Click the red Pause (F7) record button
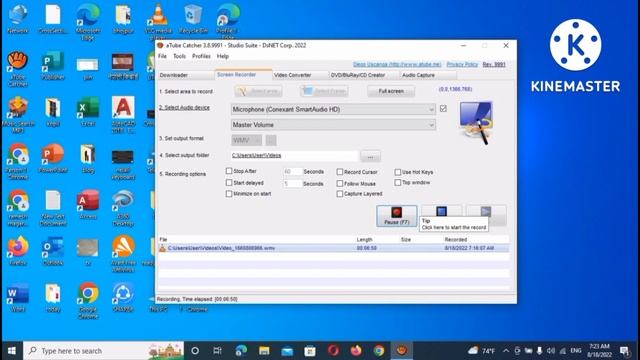Viewport: 640px width, 360px height. point(396,216)
